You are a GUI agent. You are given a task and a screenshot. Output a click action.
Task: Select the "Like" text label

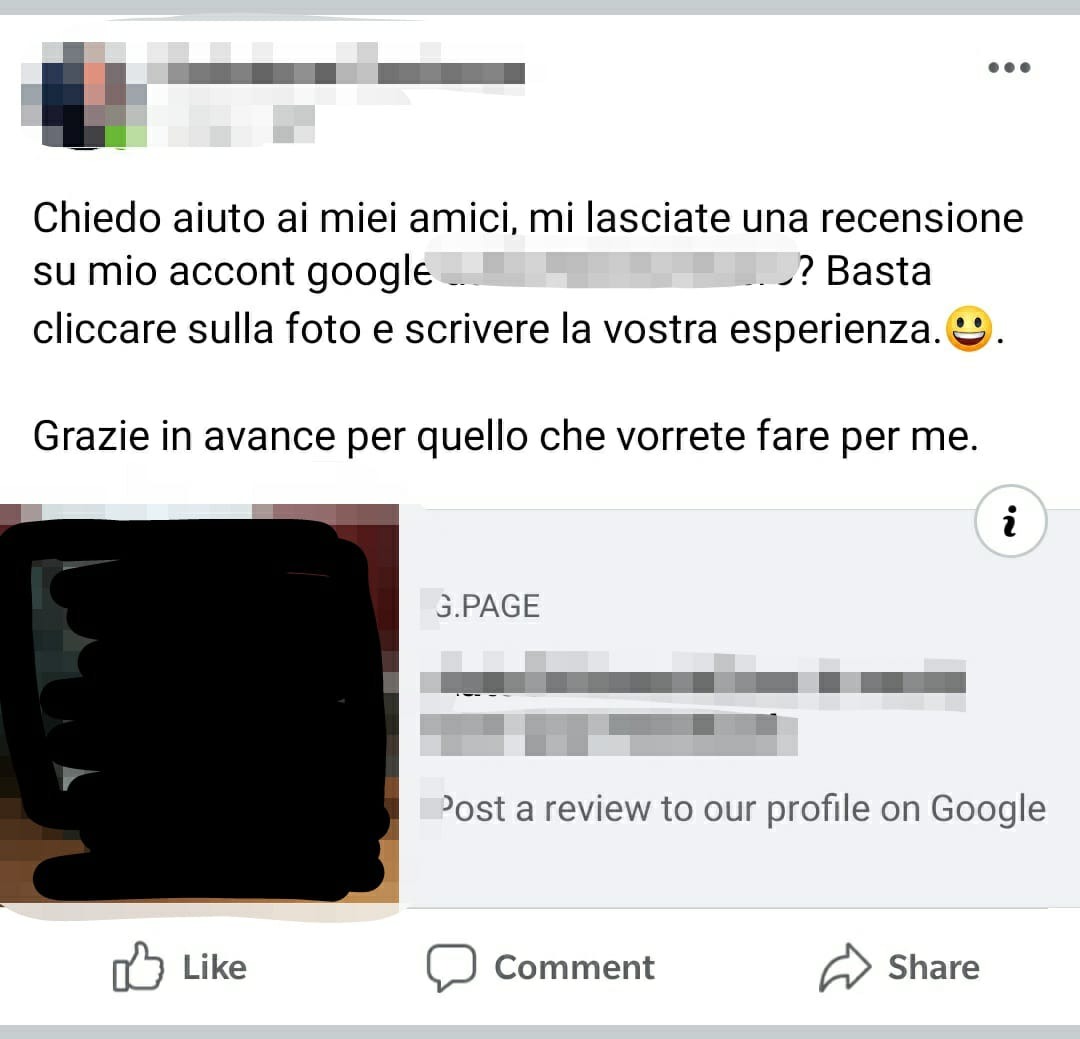[x=214, y=967]
